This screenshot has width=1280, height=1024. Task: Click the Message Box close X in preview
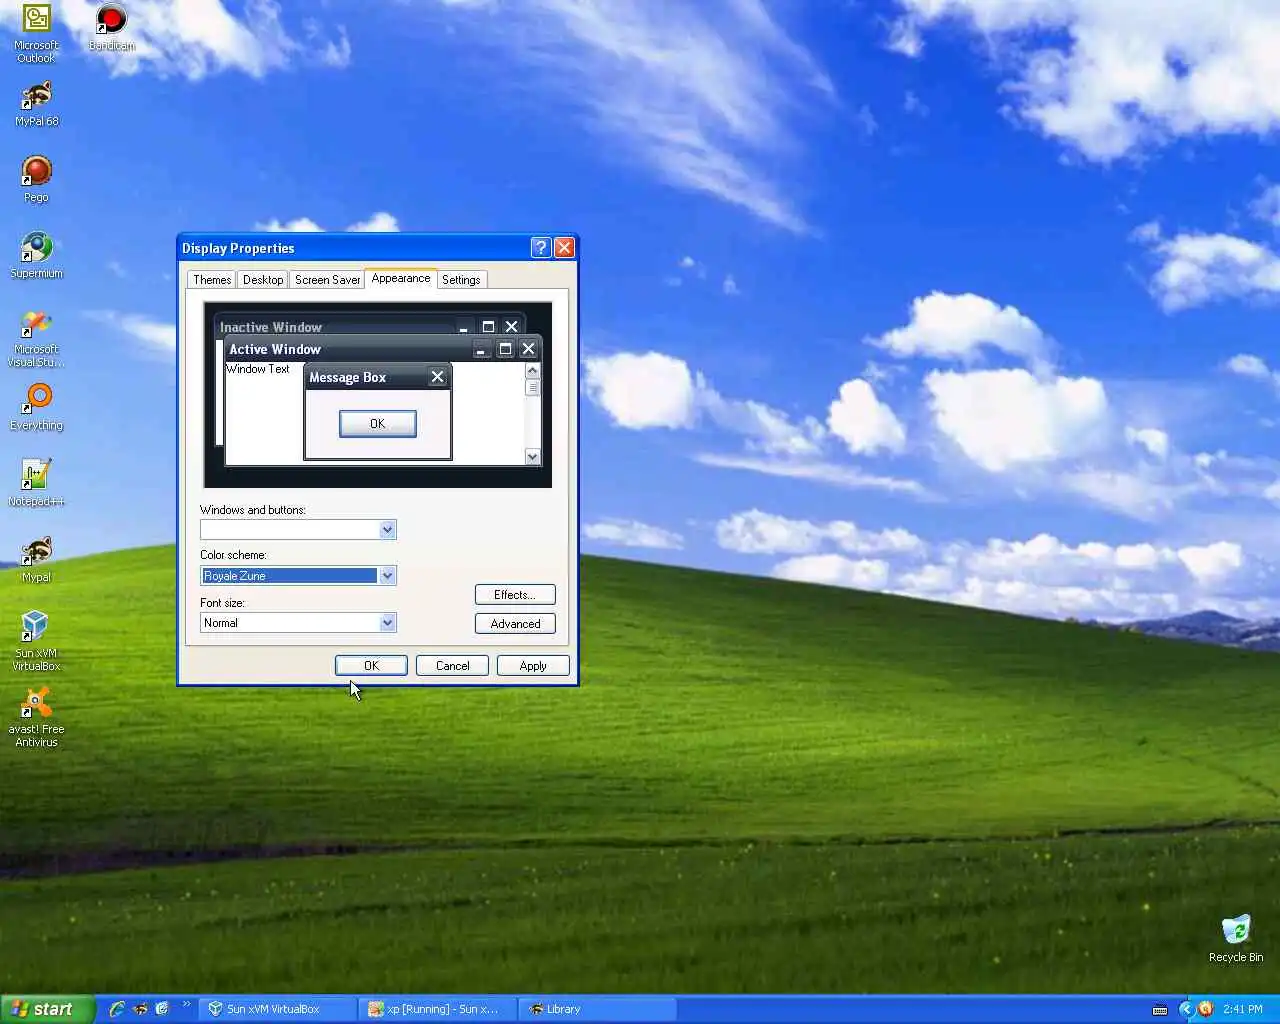pos(437,377)
